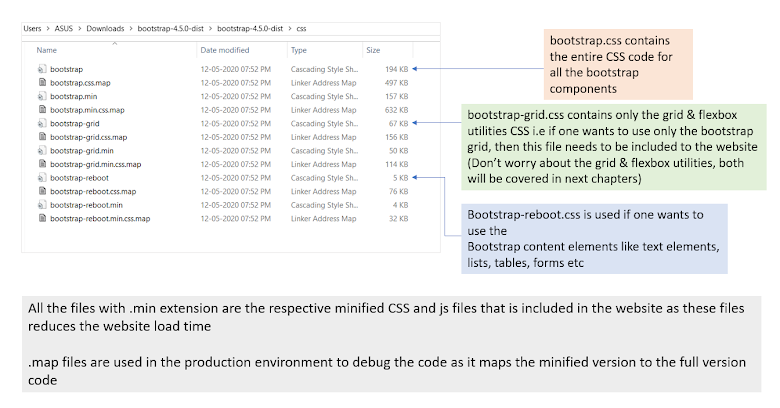Click the bootstrap-grid.min.css.map file icon
780x408 pixels.
click(42, 164)
